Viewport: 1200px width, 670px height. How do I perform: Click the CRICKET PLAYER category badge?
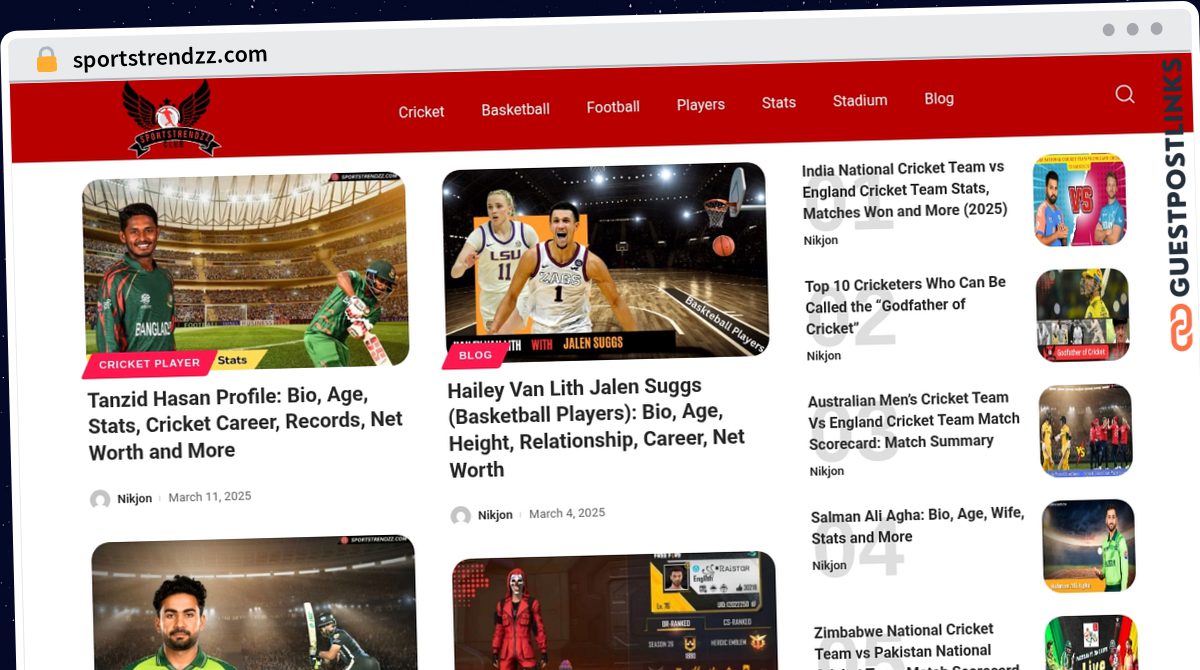click(x=149, y=364)
